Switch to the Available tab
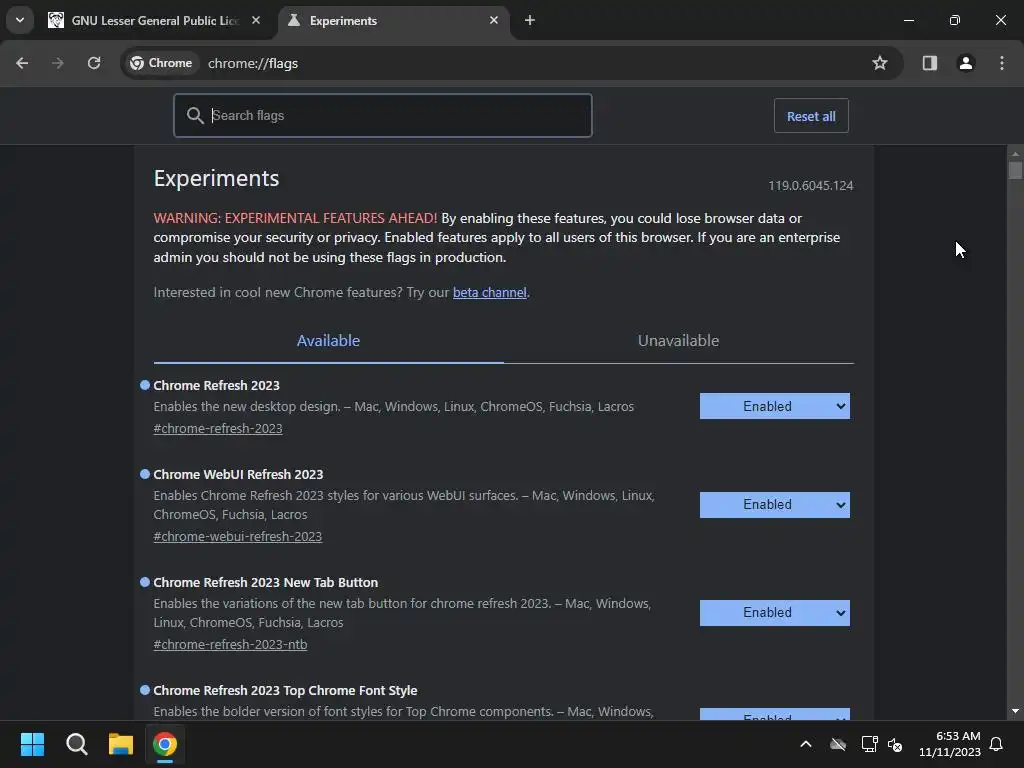The height and width of the screenshot is (768, 1024). pyautogui.click(x=328, y=341)
